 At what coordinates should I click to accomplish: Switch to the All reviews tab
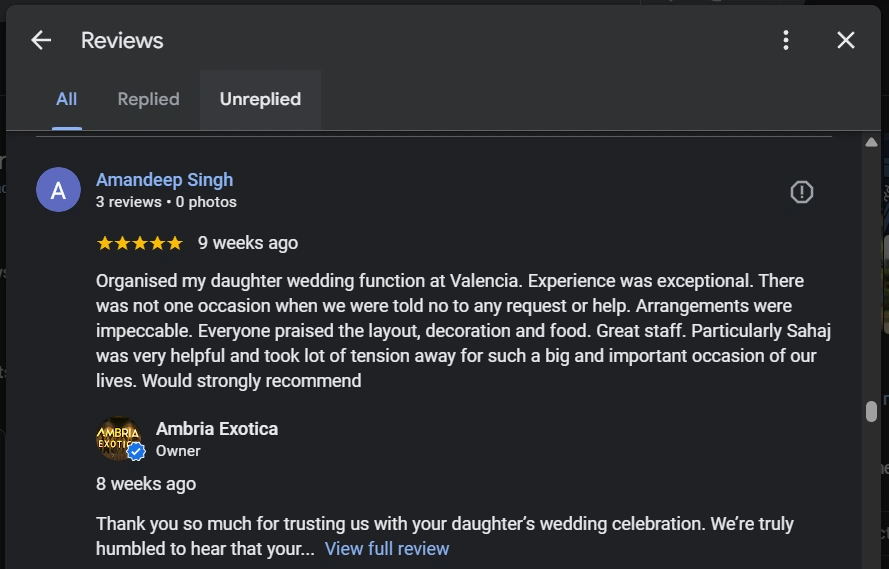tap(66, 99)
